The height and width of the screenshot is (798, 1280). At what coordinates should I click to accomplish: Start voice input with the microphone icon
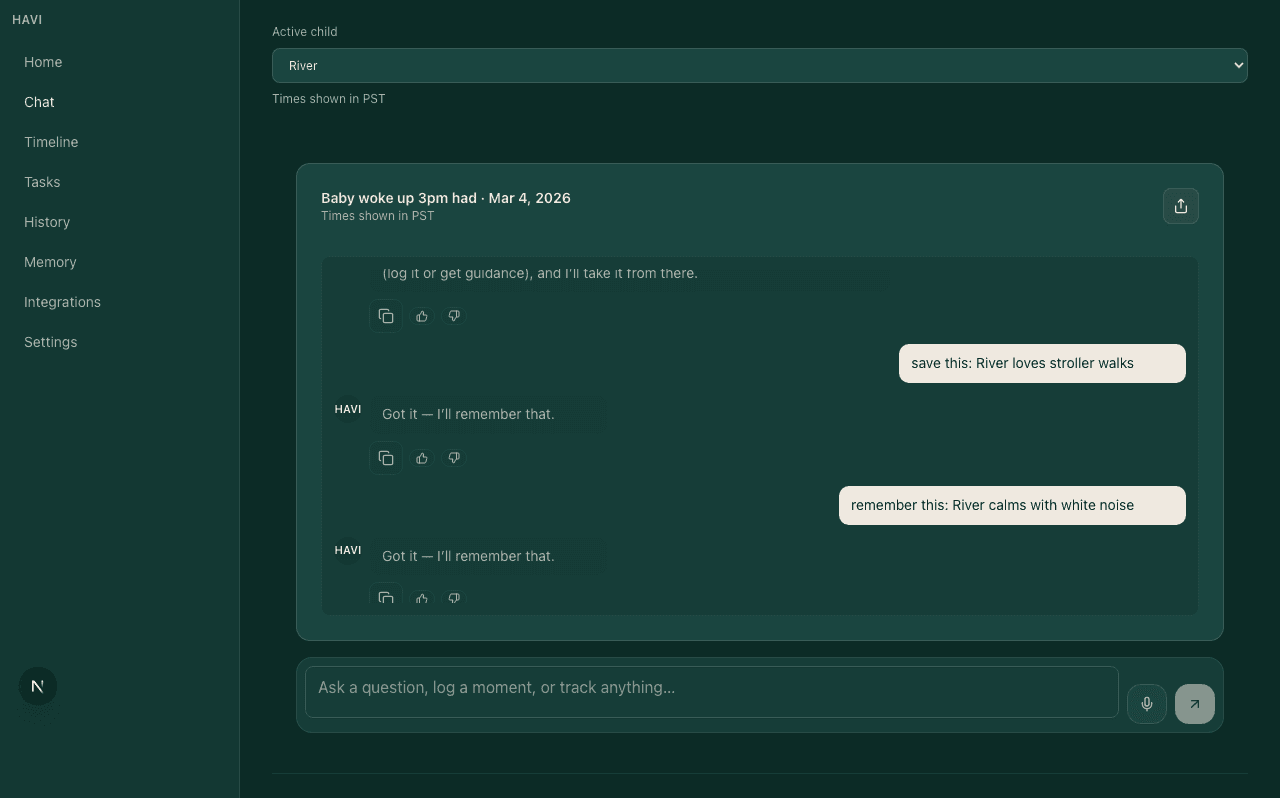coord(1146,704)
